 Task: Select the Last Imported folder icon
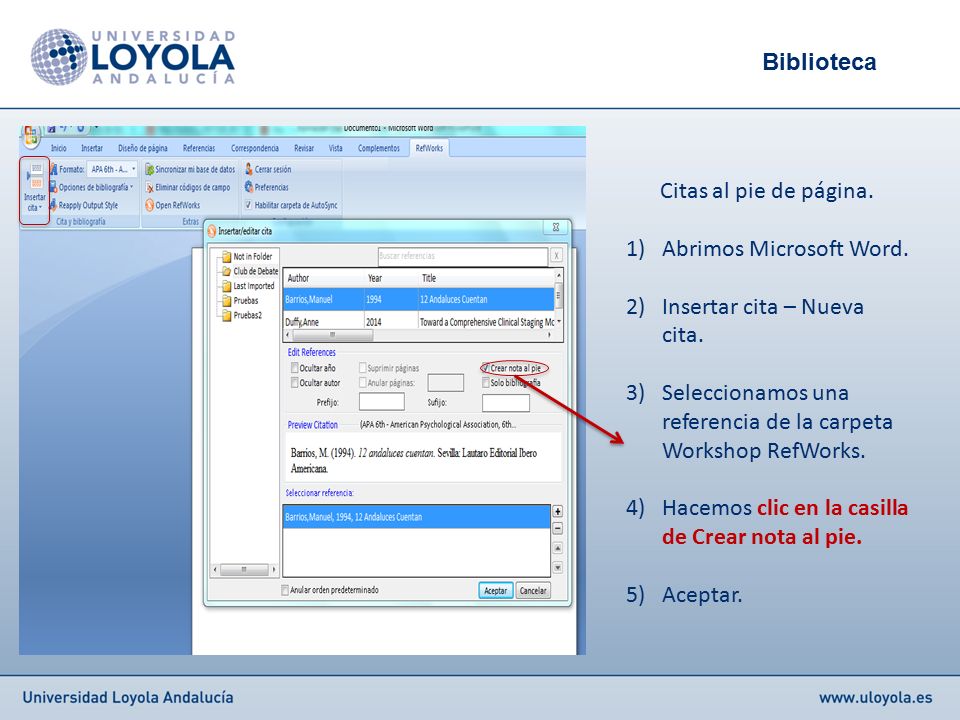227,286
